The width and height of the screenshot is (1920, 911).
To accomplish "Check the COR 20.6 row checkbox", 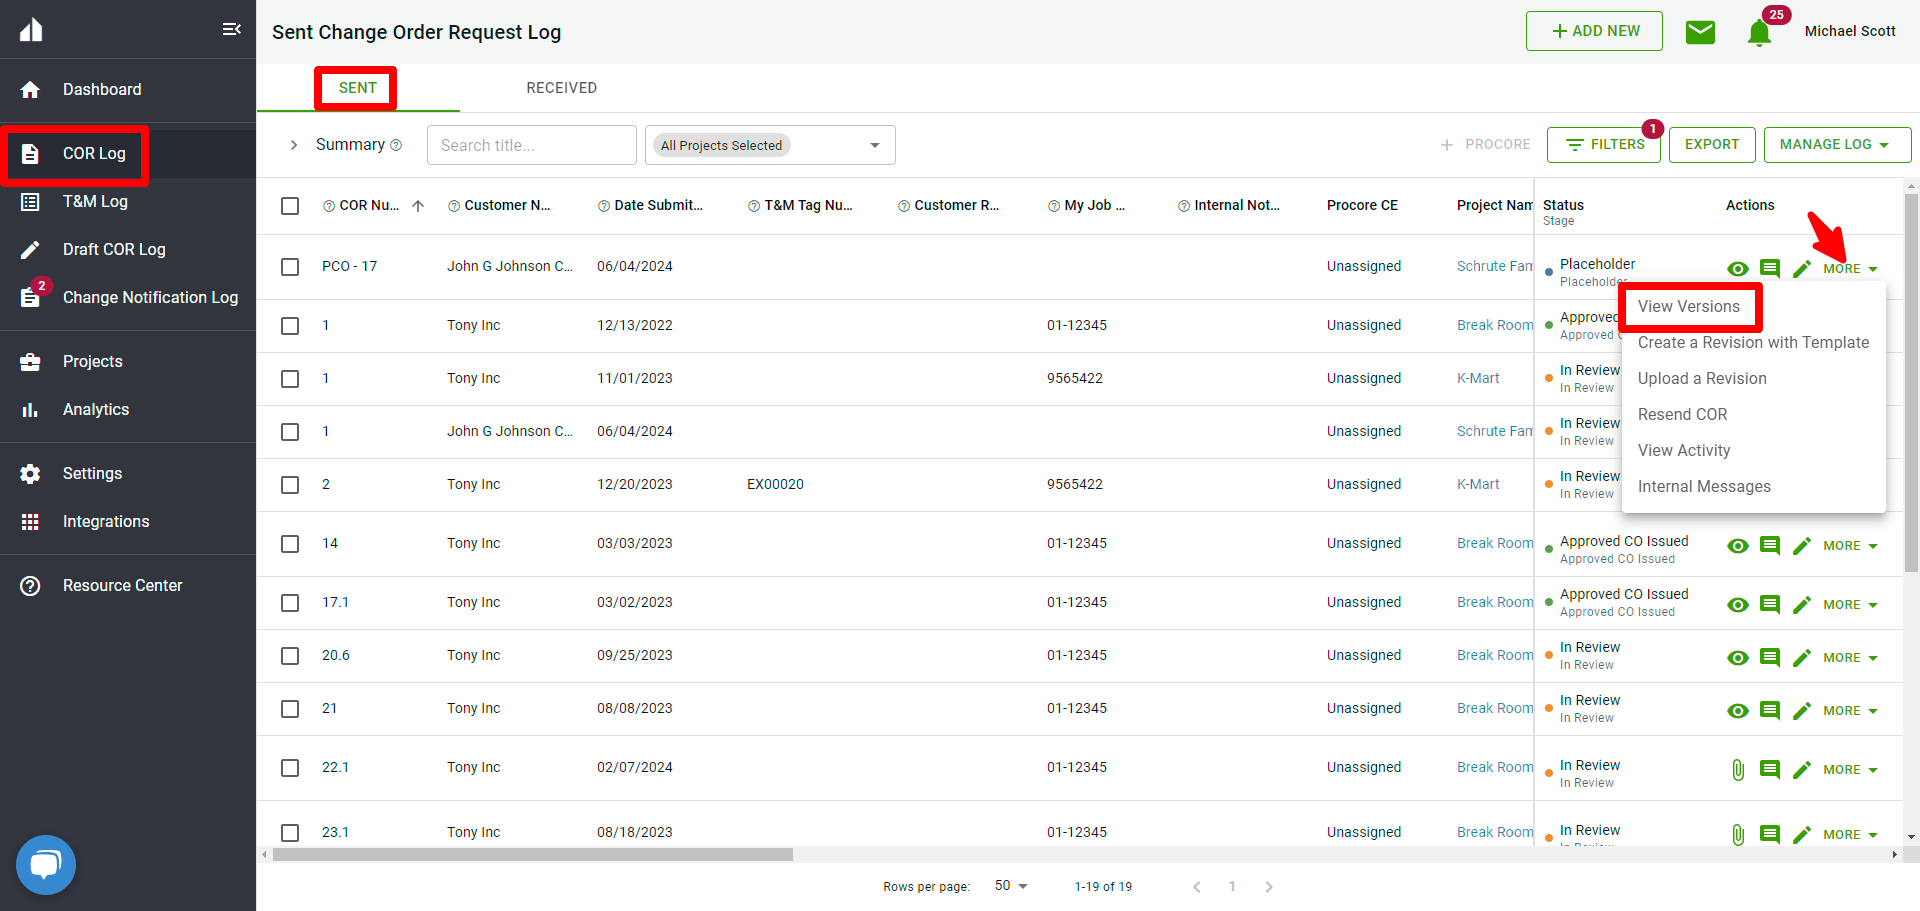I will [290, 656].
